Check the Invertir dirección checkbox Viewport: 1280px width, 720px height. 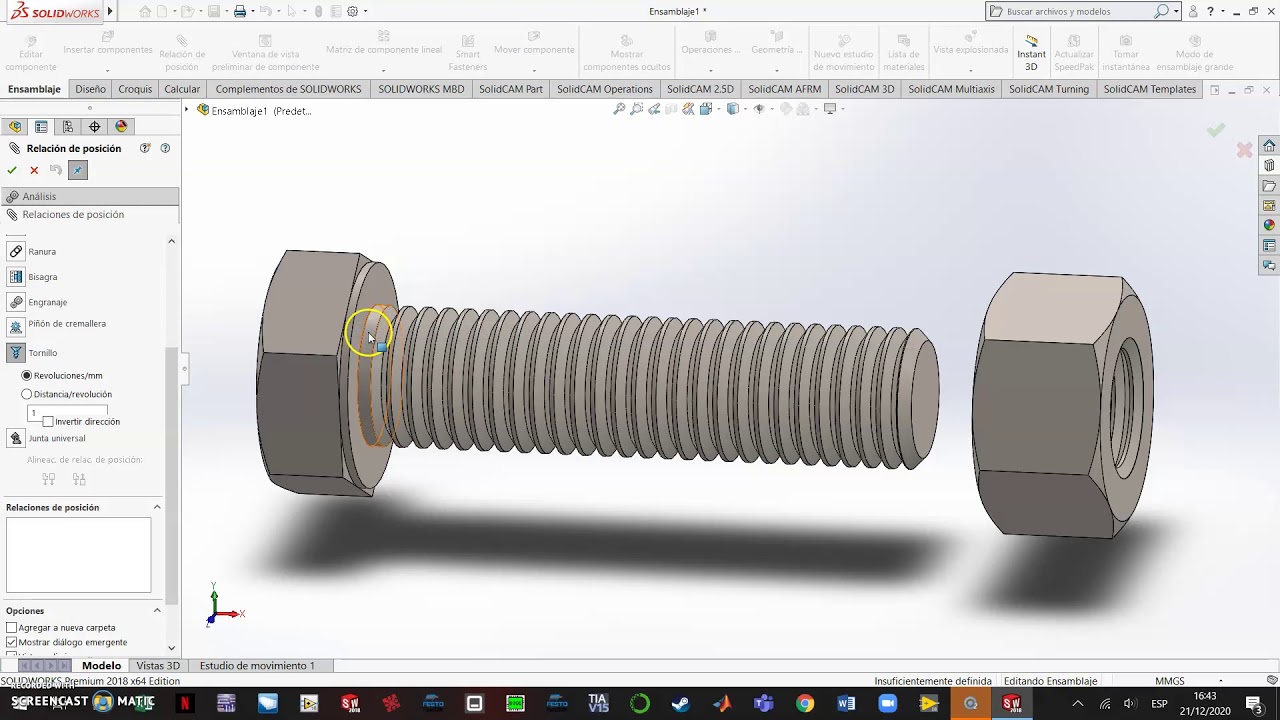pos(48,422)
